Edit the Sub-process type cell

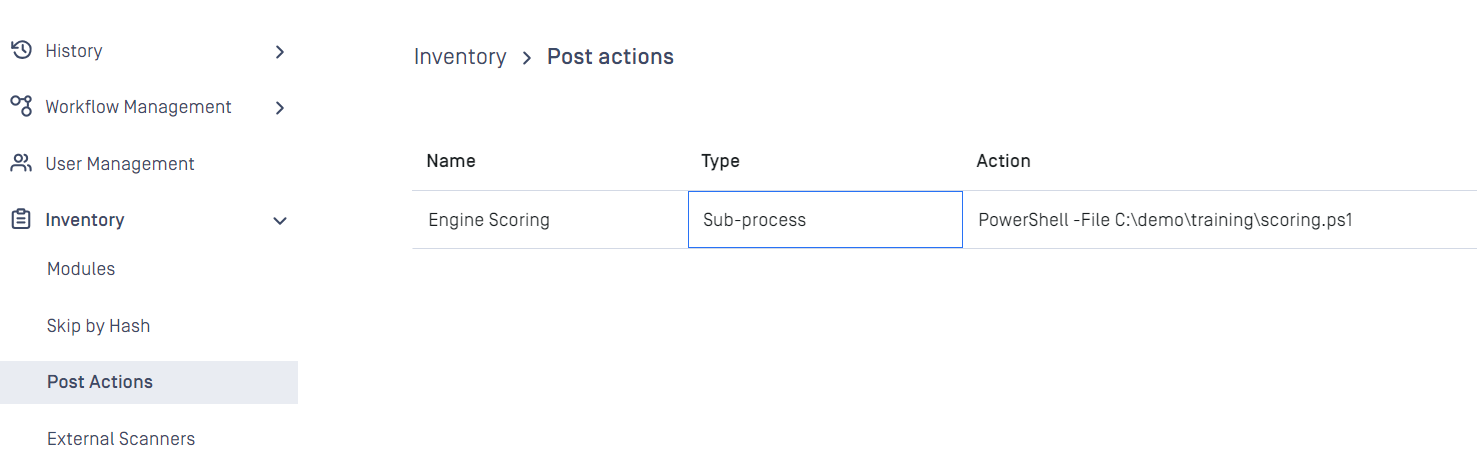(x=825, y=220)
